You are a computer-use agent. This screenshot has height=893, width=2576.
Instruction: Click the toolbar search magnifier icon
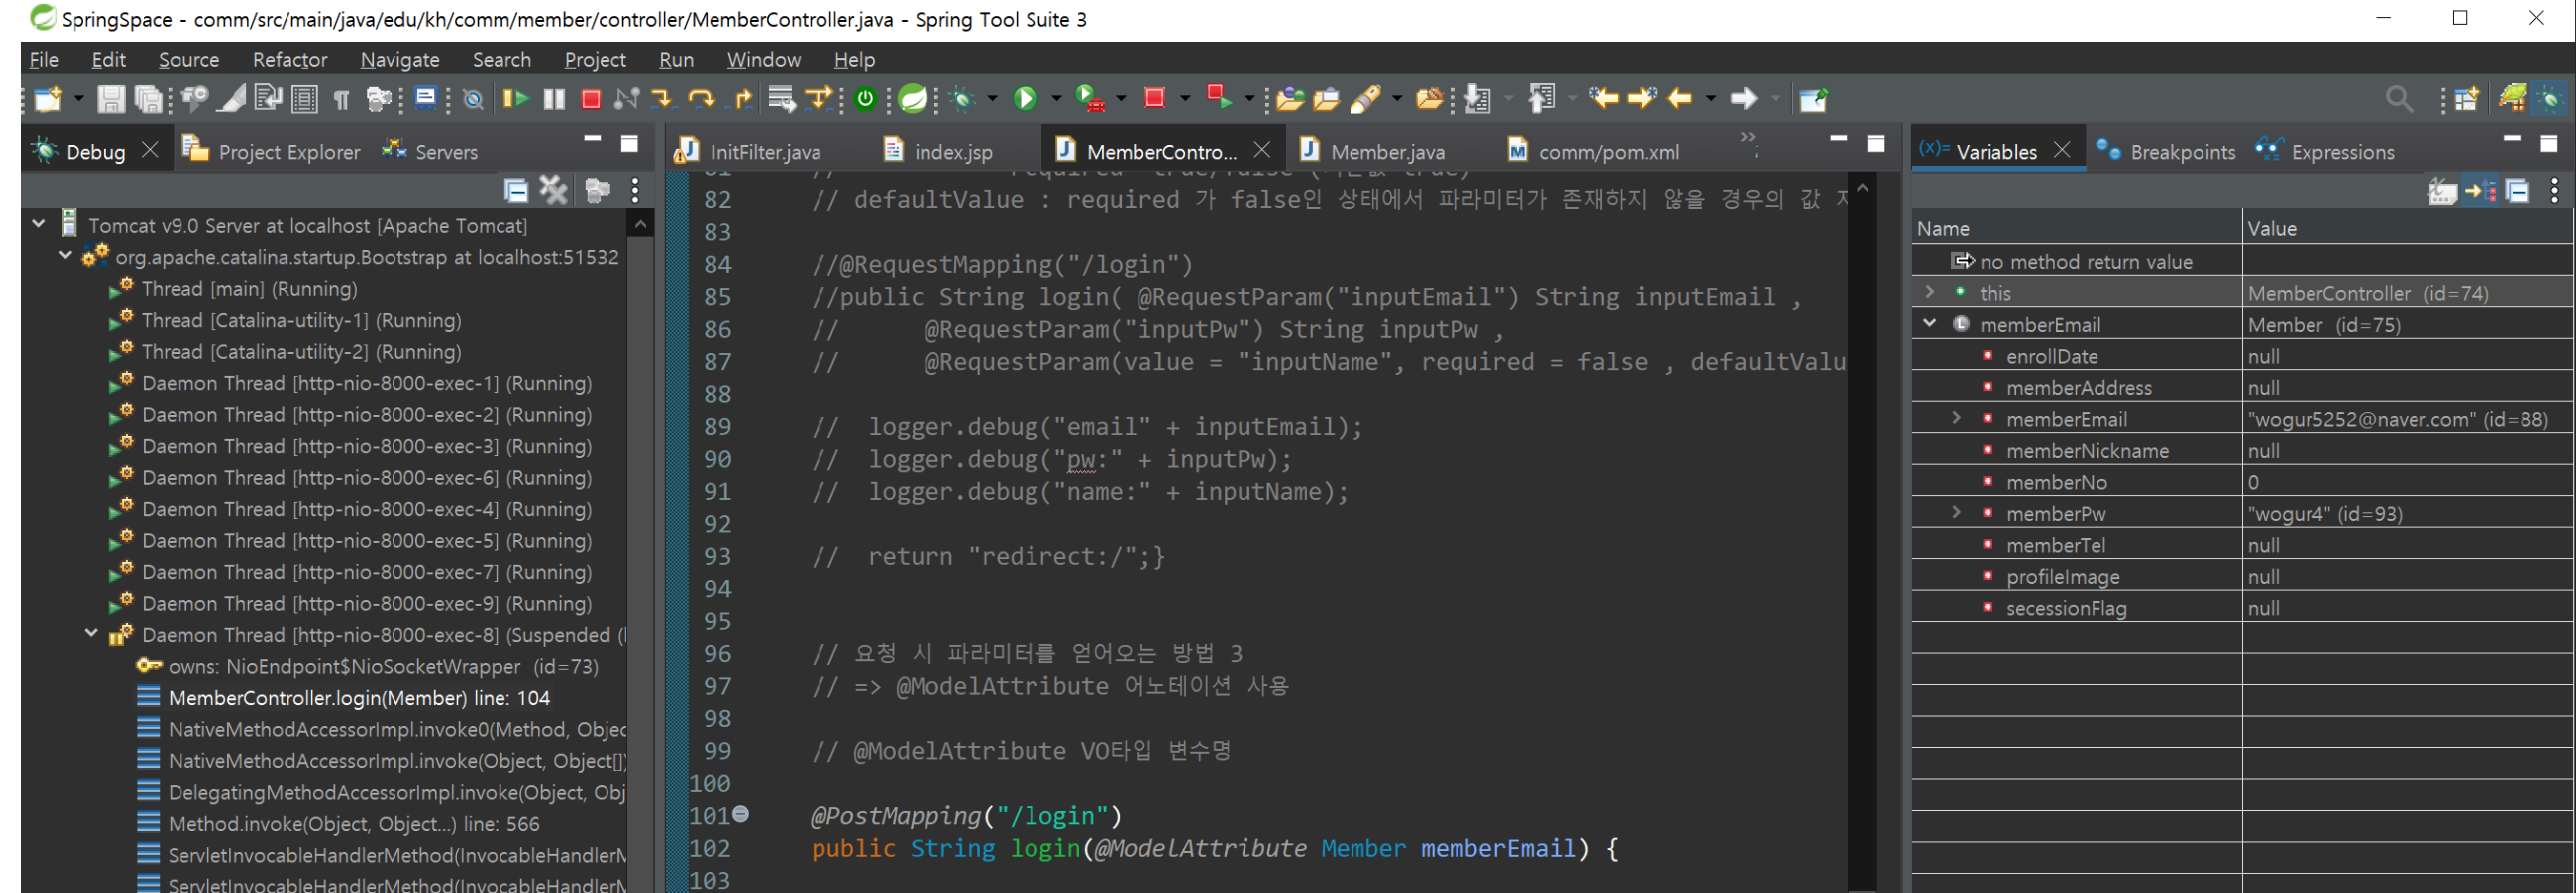coord(2399,99)
